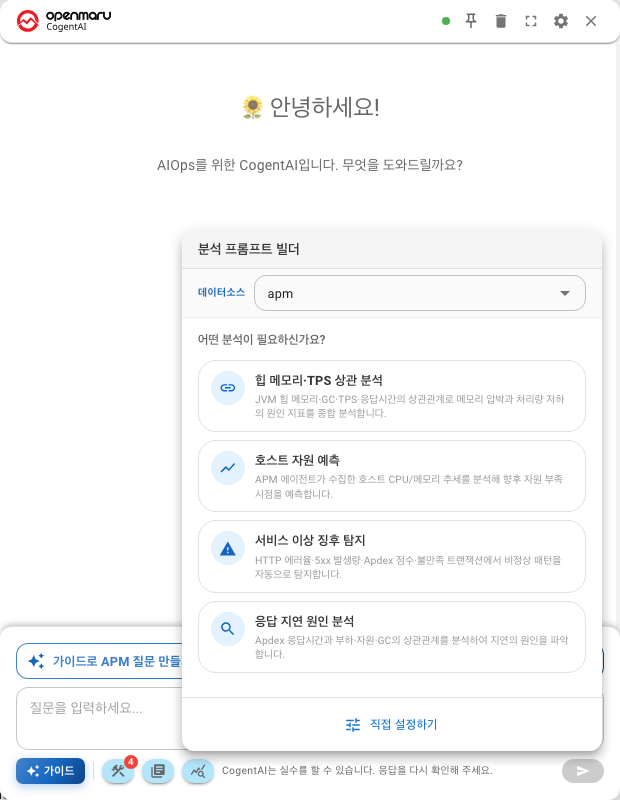Select the 응답 지연 원인 분석 card
620x800 pixels.
tap(391, 637)
